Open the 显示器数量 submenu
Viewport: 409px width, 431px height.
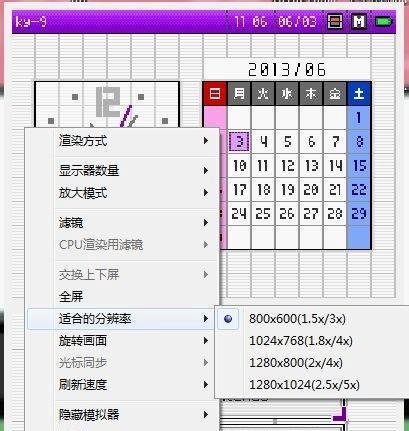[123, 170]
